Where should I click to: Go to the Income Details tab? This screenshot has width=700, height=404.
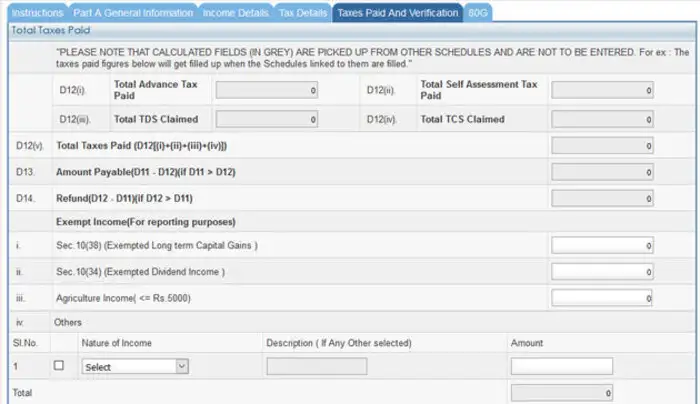(235, 13)
